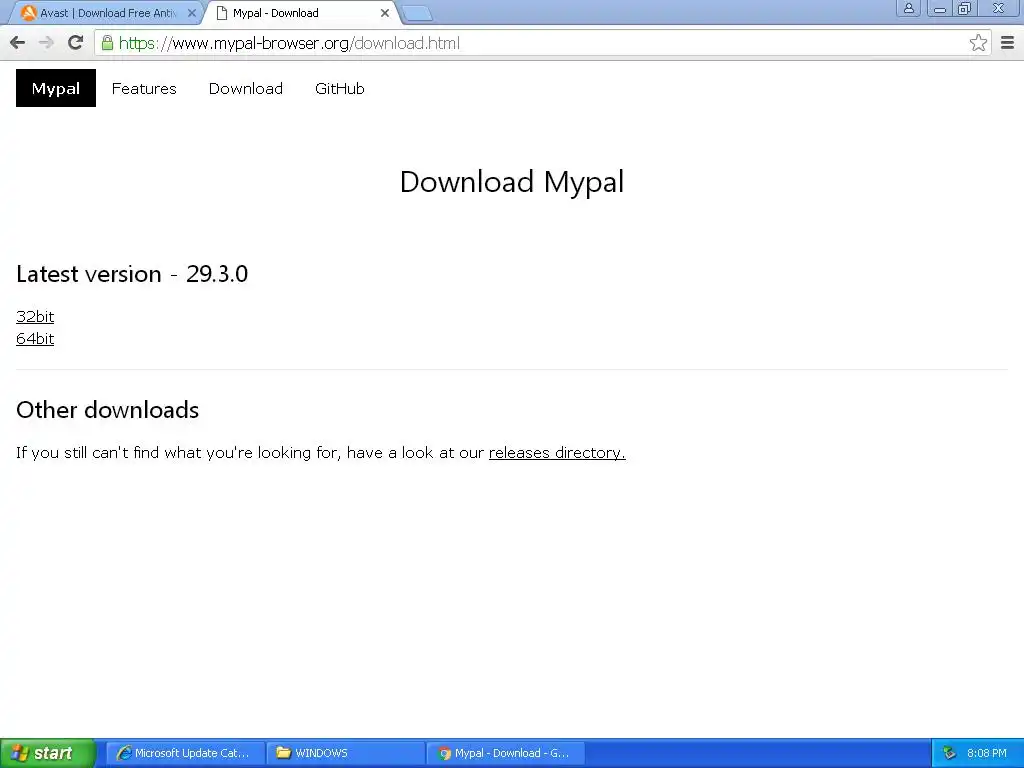Click the forward navigation arrow
This screenshot has height=768, width=1024.
point(46,43)
